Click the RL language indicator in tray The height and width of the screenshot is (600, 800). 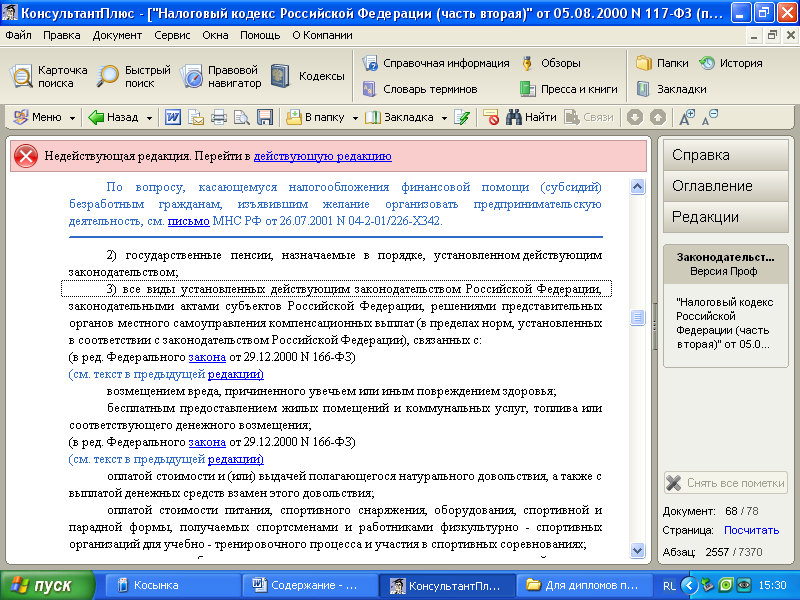click(669, 586)
